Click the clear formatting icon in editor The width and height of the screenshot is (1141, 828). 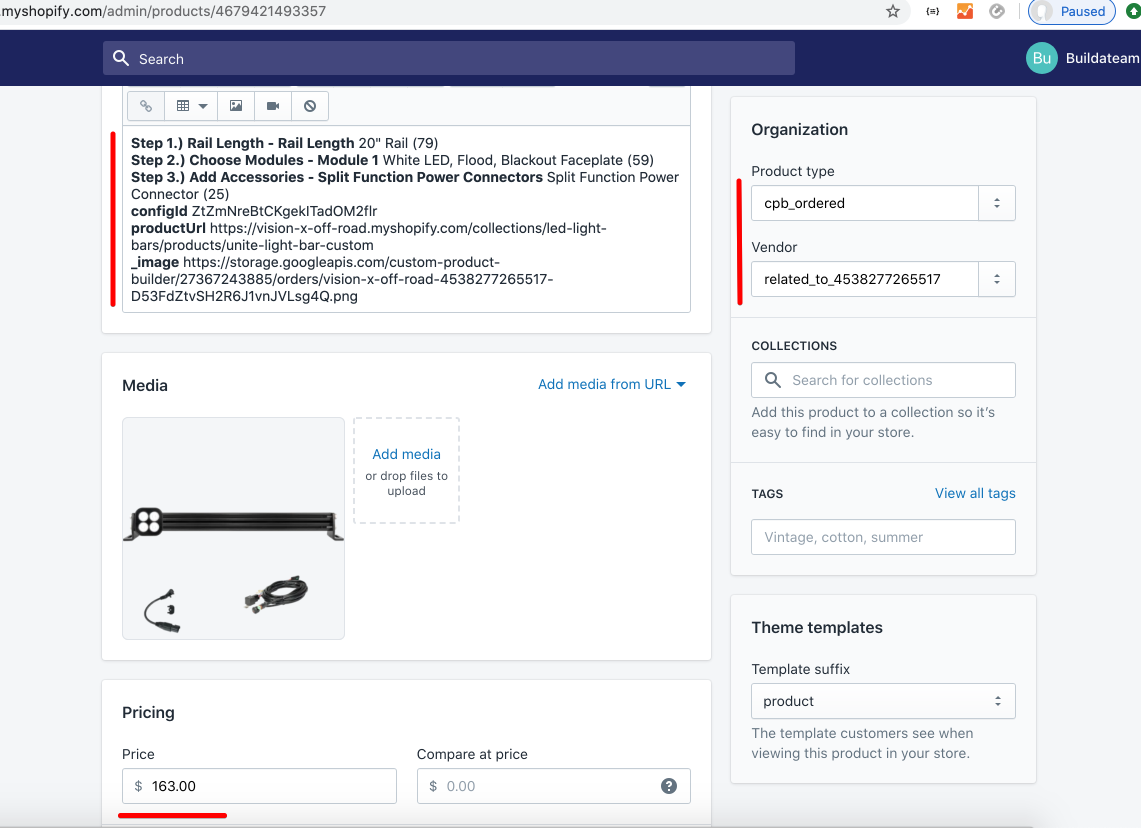click(x=310, y=106)
